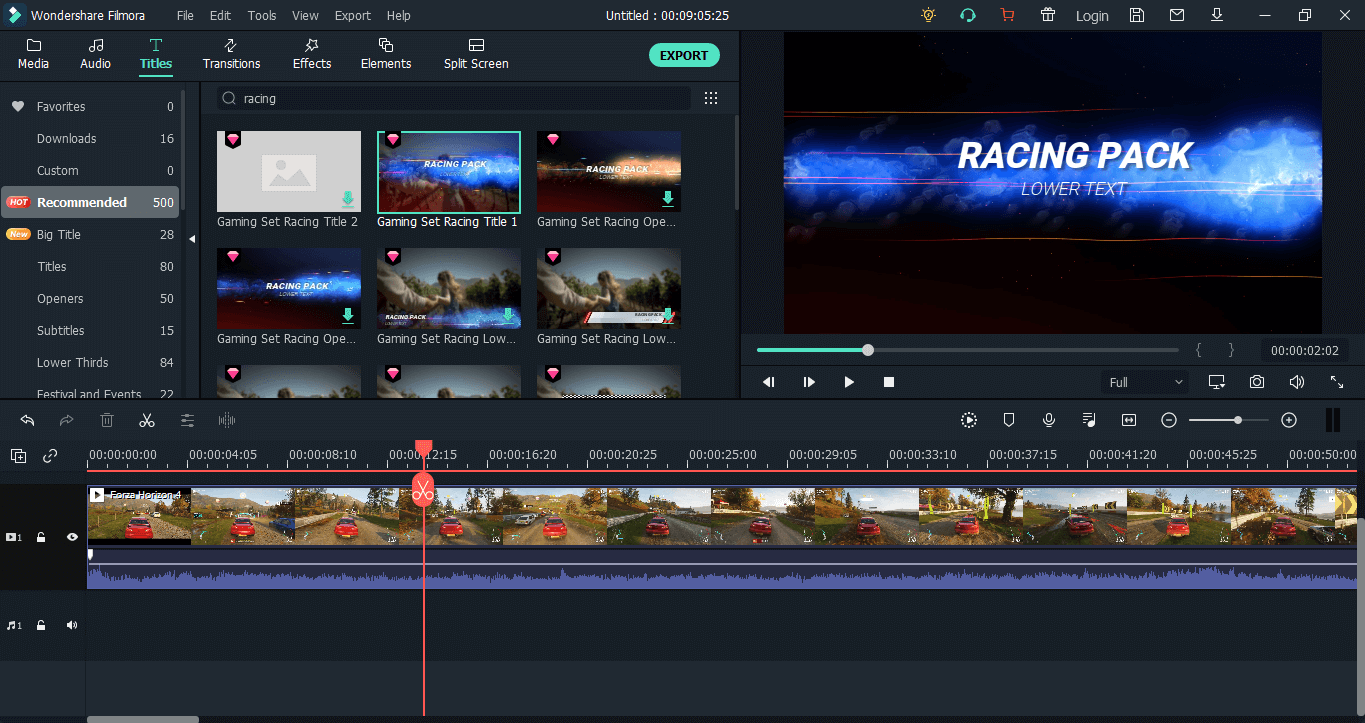Image resolution: width=1365 pixels, height=723 pixels.
Task: Switch to the Effects tab
Action: [x=312, y=54]
